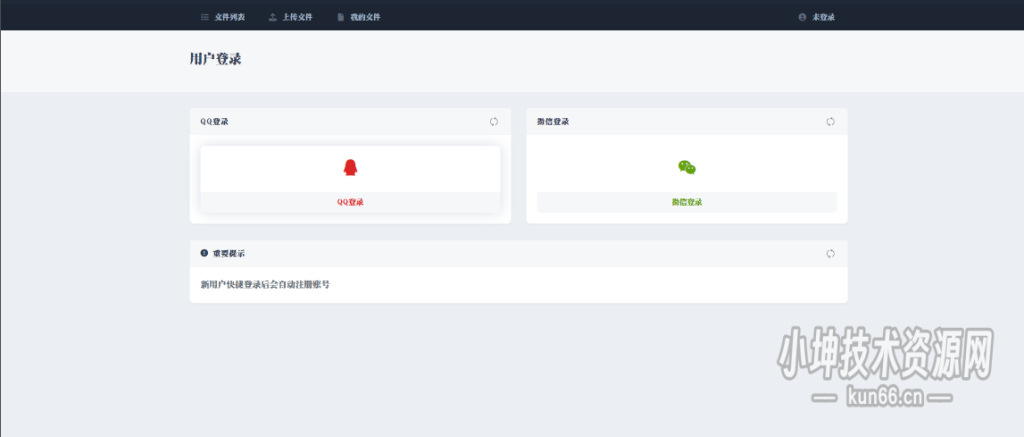The width and height of the screenshot is (1024, 437).
Task: Click the 微信登录 panel header title
Action: [x=553, y=121]
